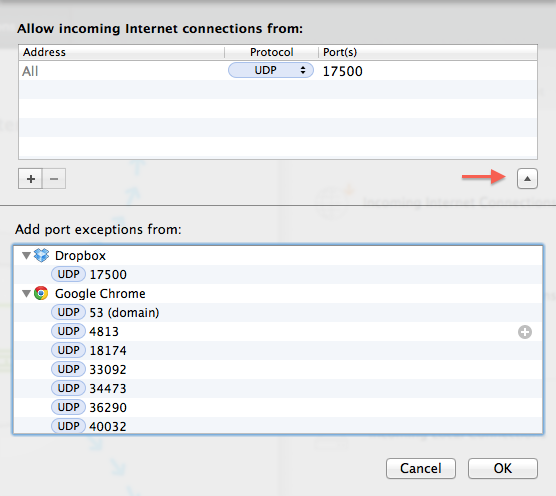The height and width of the screenshot is (496, 556).
Task: Remove the selected connection rule
Action: click(x=54, y=179)
